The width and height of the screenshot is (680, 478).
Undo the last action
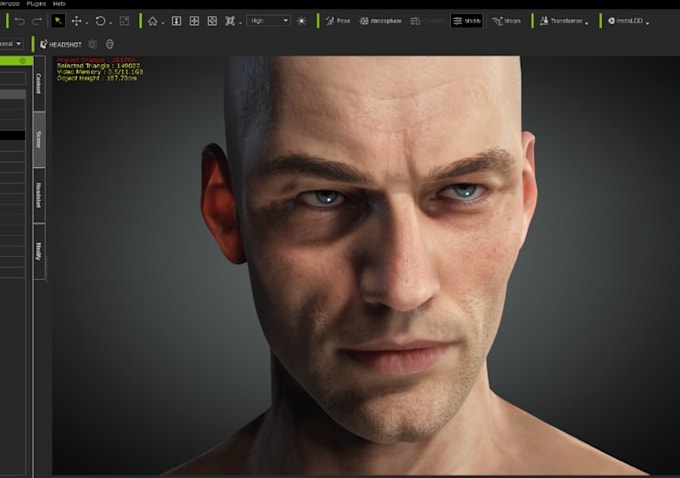[x=20, y=21]
